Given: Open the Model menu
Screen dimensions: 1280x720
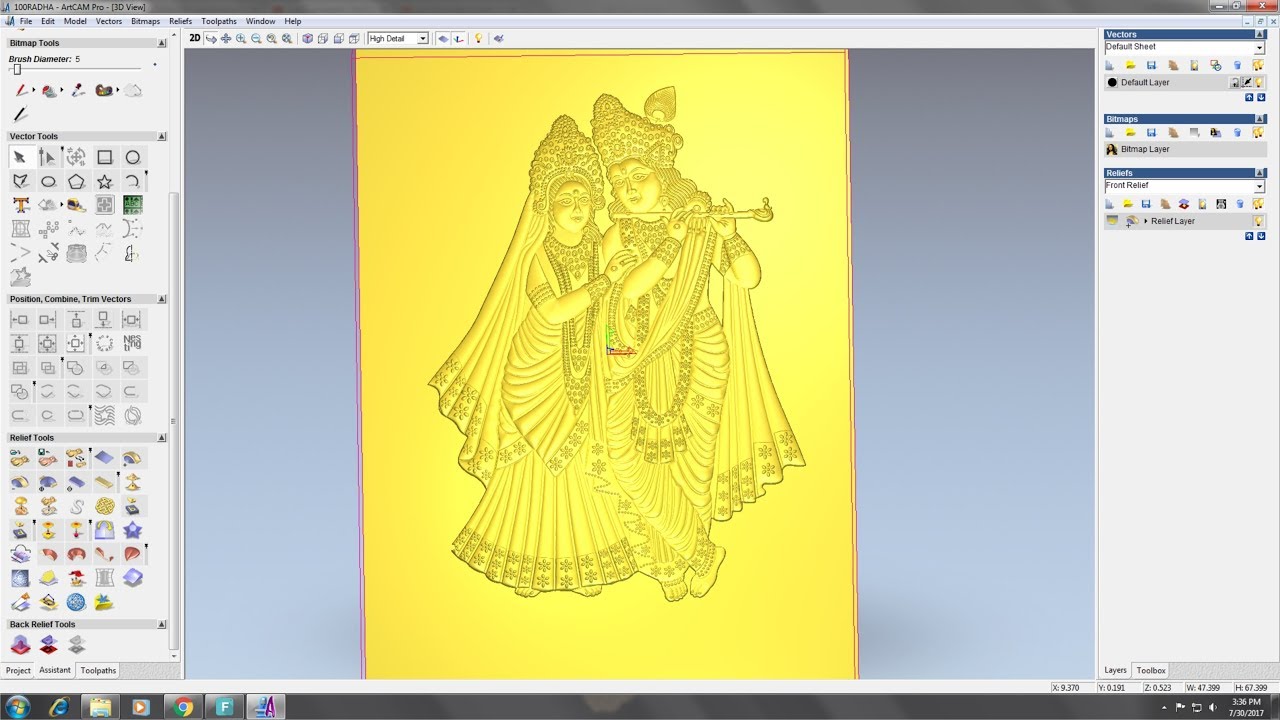Looking at the screenshot, I should [75, 21].
